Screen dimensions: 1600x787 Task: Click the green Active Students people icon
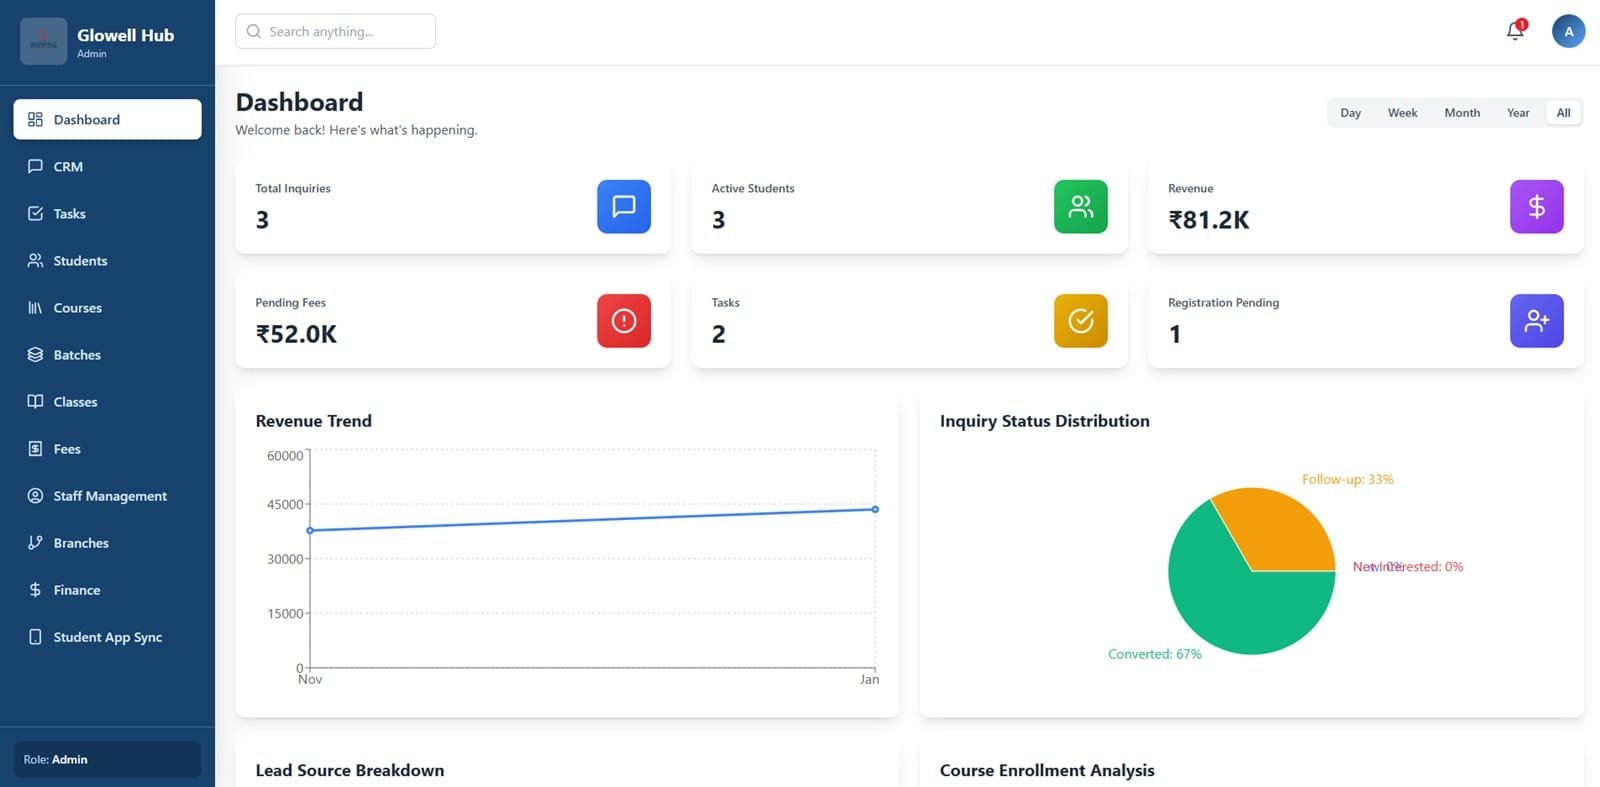1080,206
